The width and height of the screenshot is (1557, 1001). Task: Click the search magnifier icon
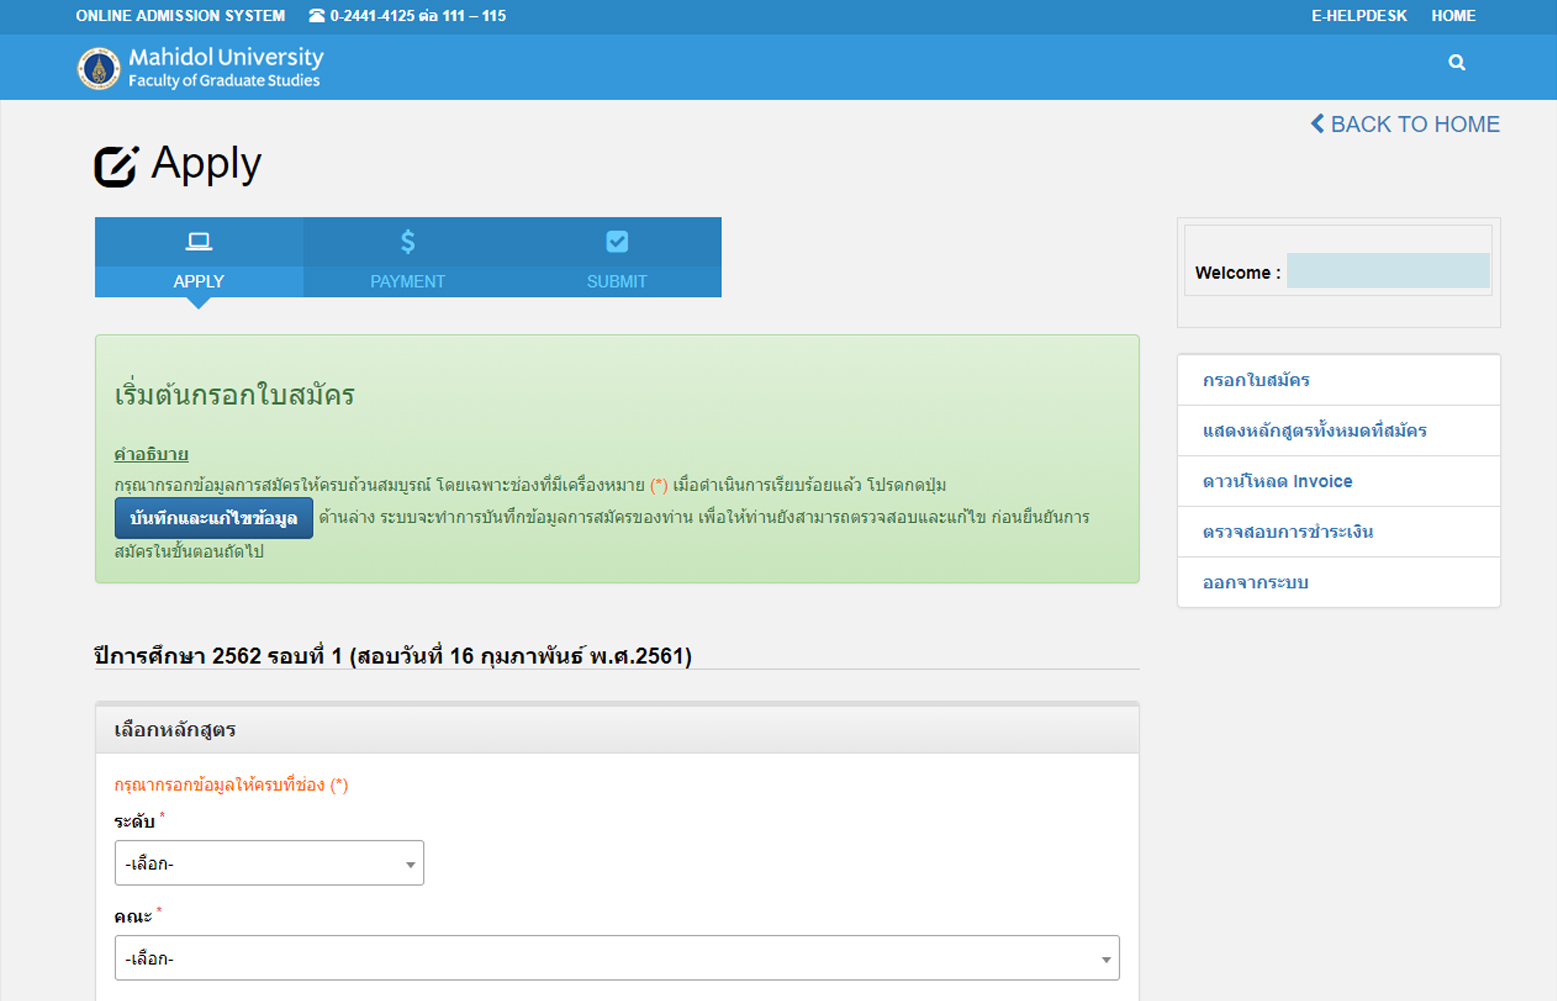1456,63
